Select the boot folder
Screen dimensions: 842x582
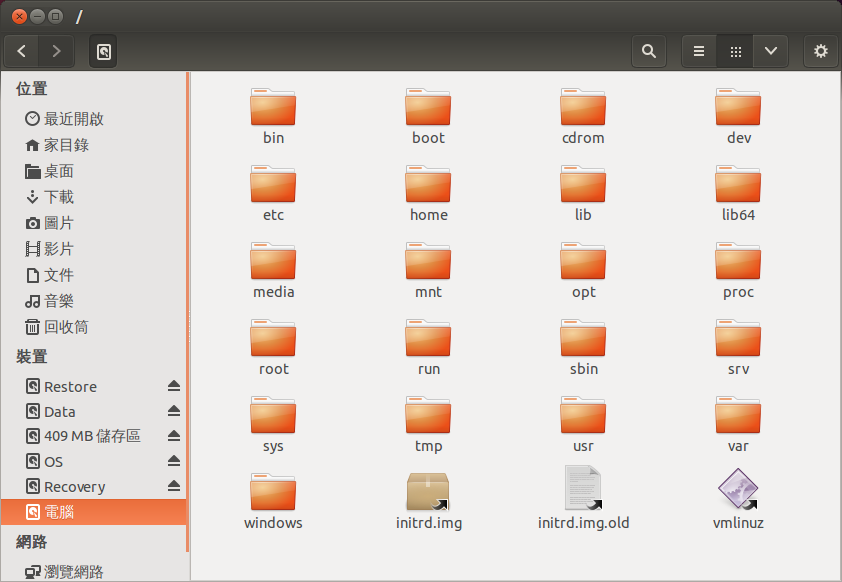(x=428, y=117)
